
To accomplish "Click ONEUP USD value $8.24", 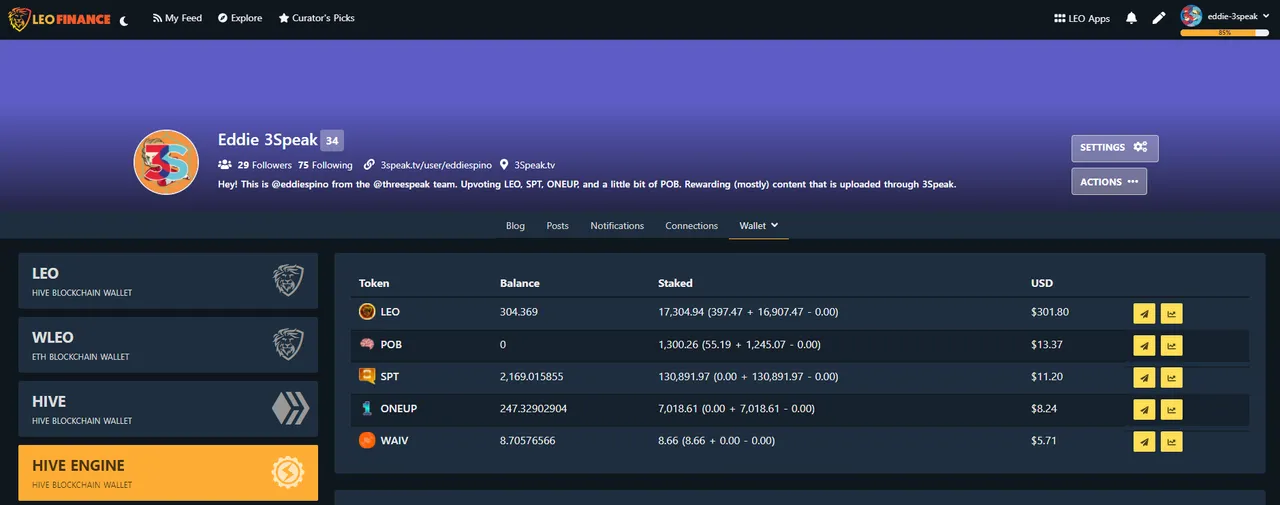I will [x=1044, y=408].
